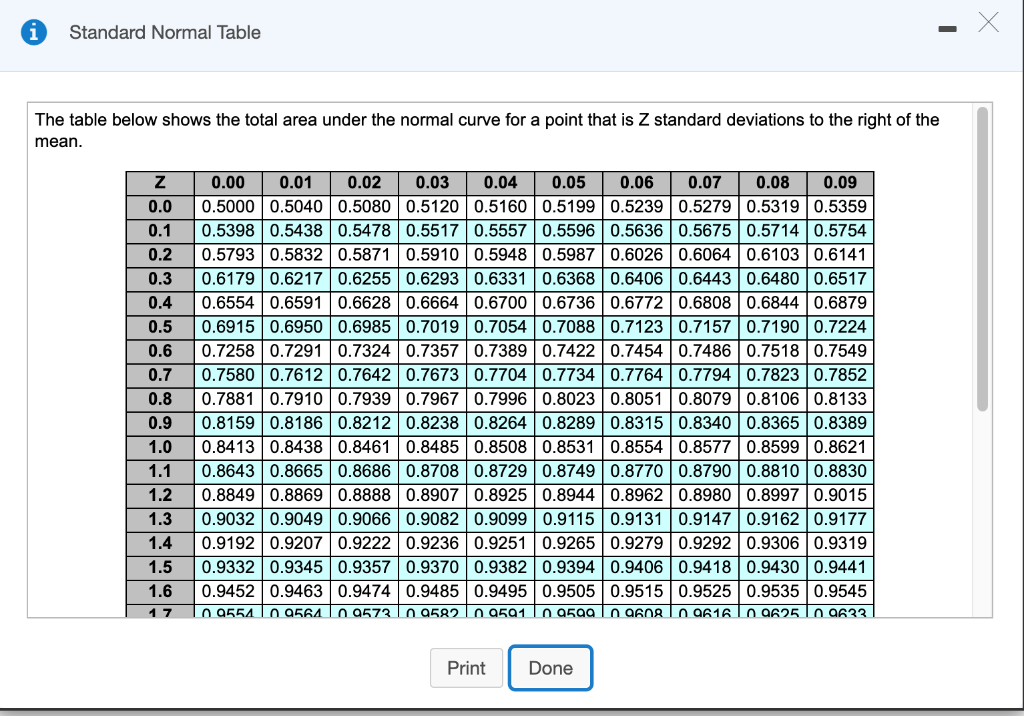Click the minimize dash icon top right
This screenshot has width=1024, height=716.
[946, 30]
